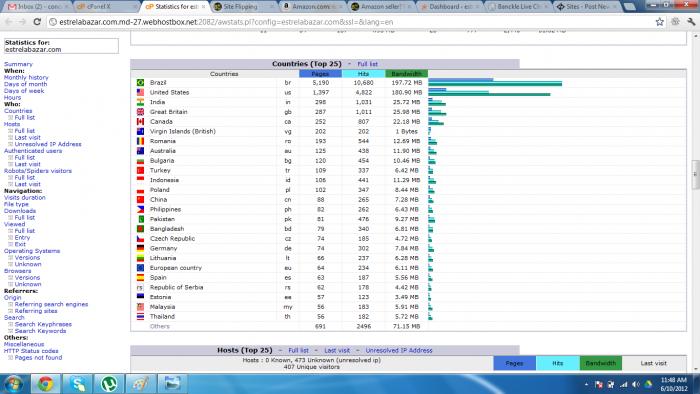Viewport: 700px width, 394px height.
Task: Click HTTP Status codes link
Action: click(x=31, y=351)
